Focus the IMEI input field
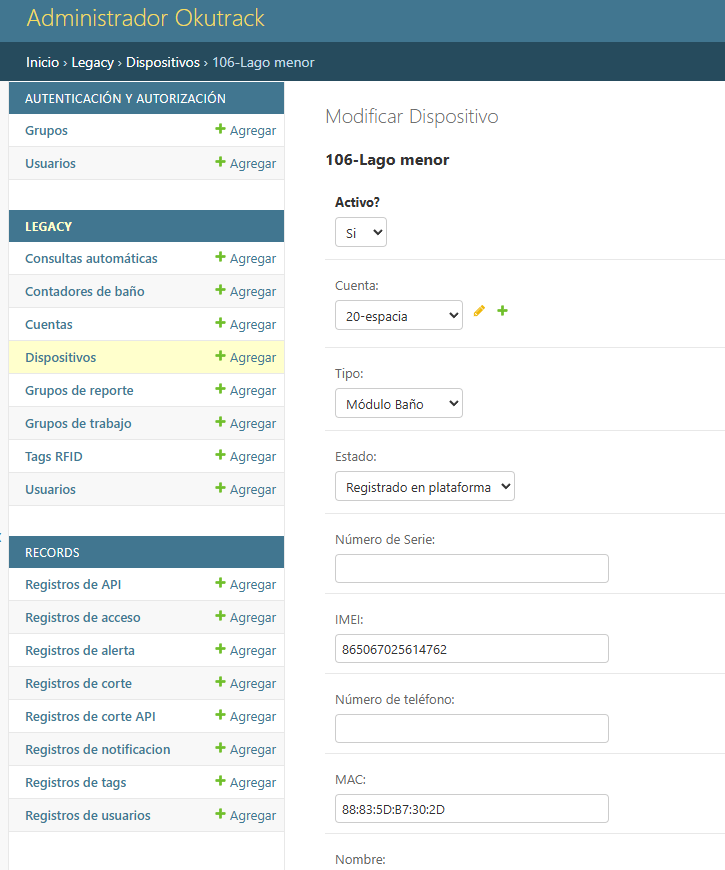This screenshot has height=870, width=725. click(x=471, y=649)
